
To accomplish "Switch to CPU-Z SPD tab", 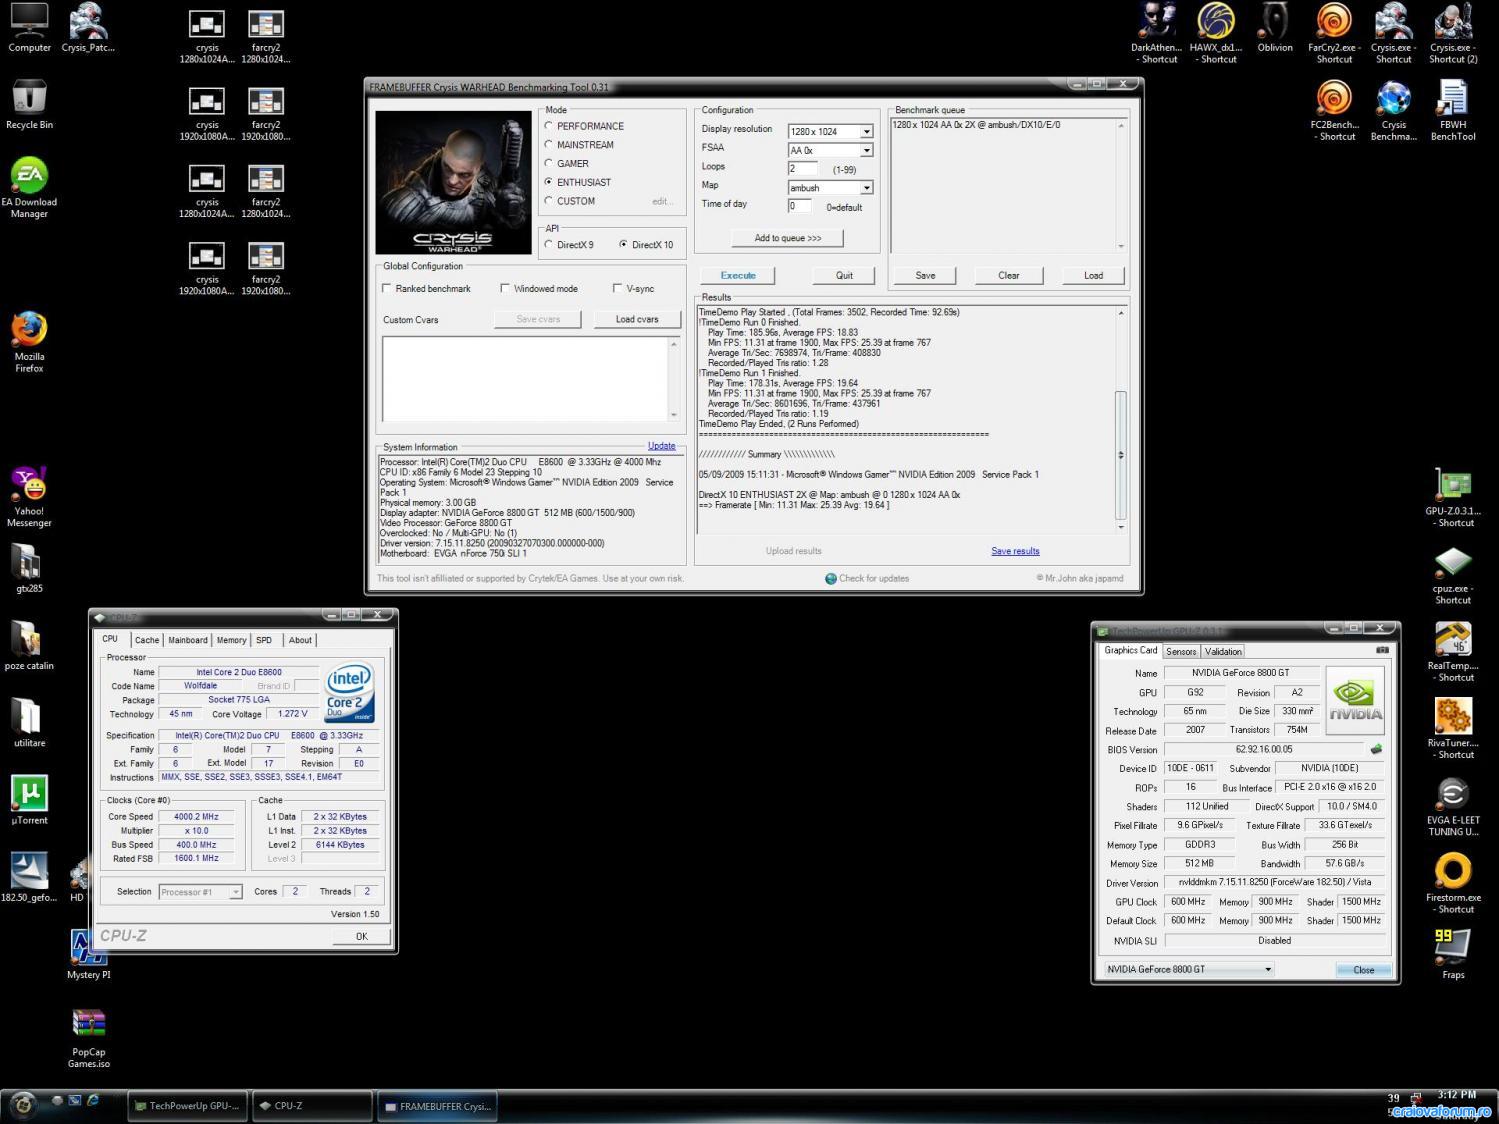I will click(264, 640).
